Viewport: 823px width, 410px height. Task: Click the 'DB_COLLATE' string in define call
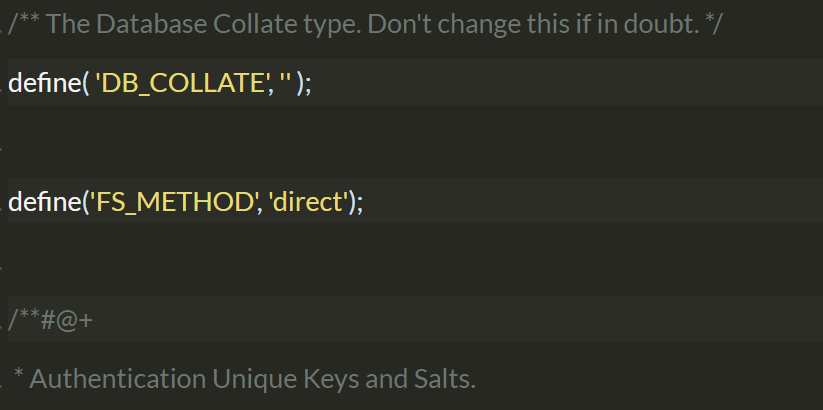coord(183,83)
